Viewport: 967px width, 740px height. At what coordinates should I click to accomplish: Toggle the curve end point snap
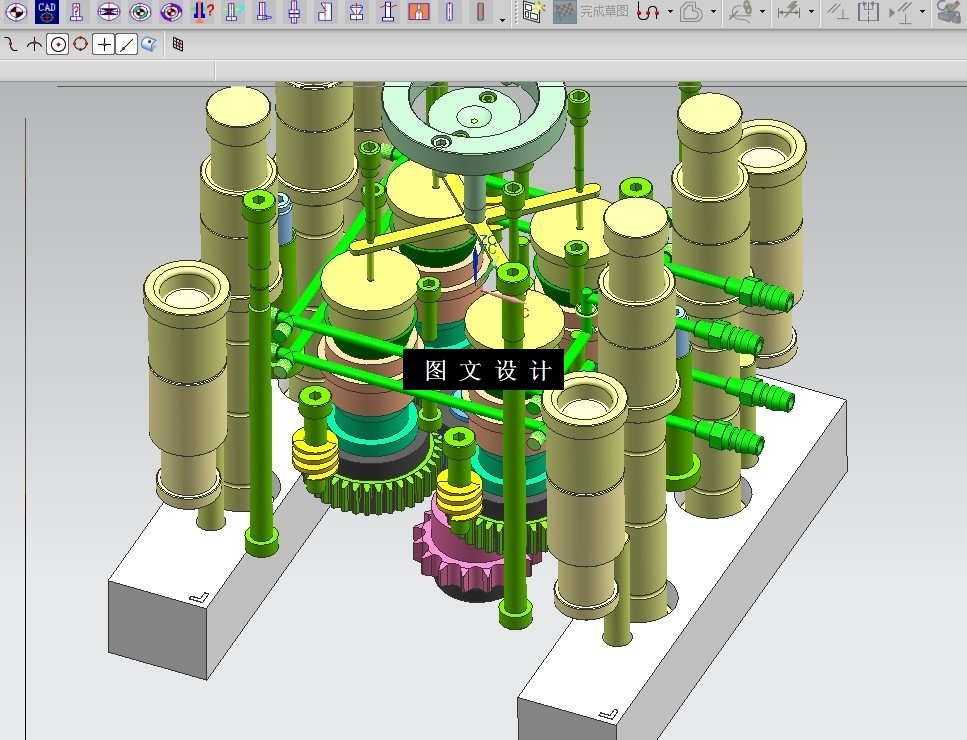[x=11, y=44]
